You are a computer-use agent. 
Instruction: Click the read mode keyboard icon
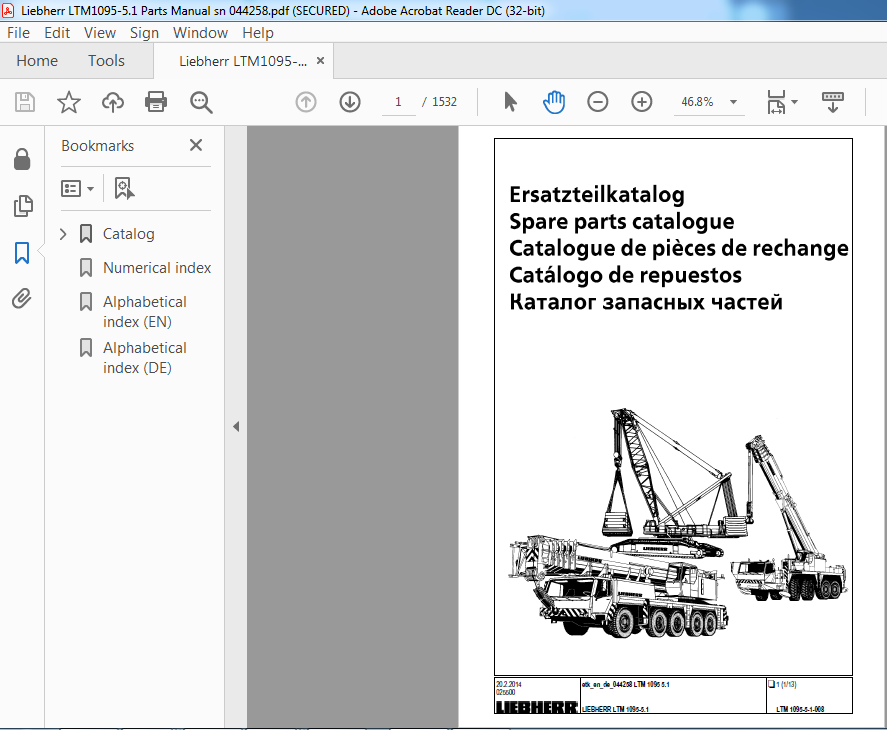tap(833, 102)
